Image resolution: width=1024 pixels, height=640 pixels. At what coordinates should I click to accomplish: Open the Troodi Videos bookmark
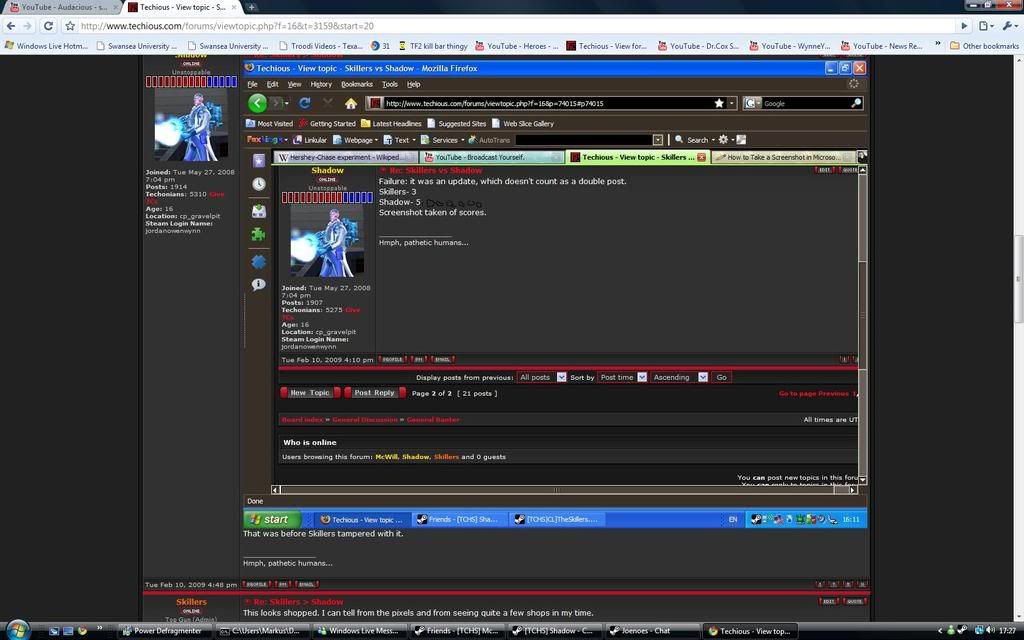320,46
